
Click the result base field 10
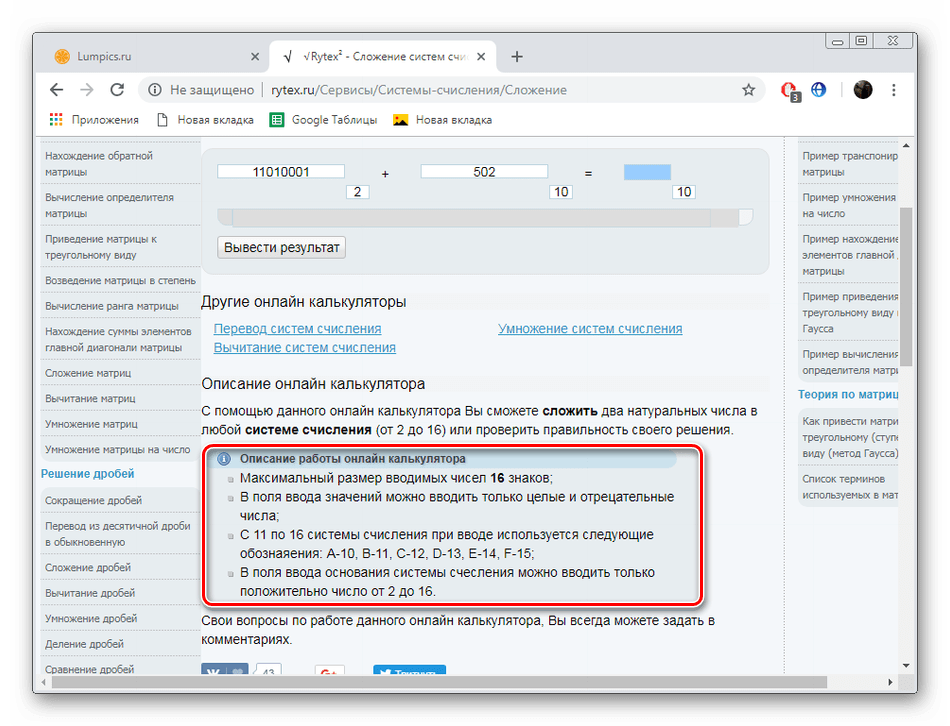click(684, 192)
